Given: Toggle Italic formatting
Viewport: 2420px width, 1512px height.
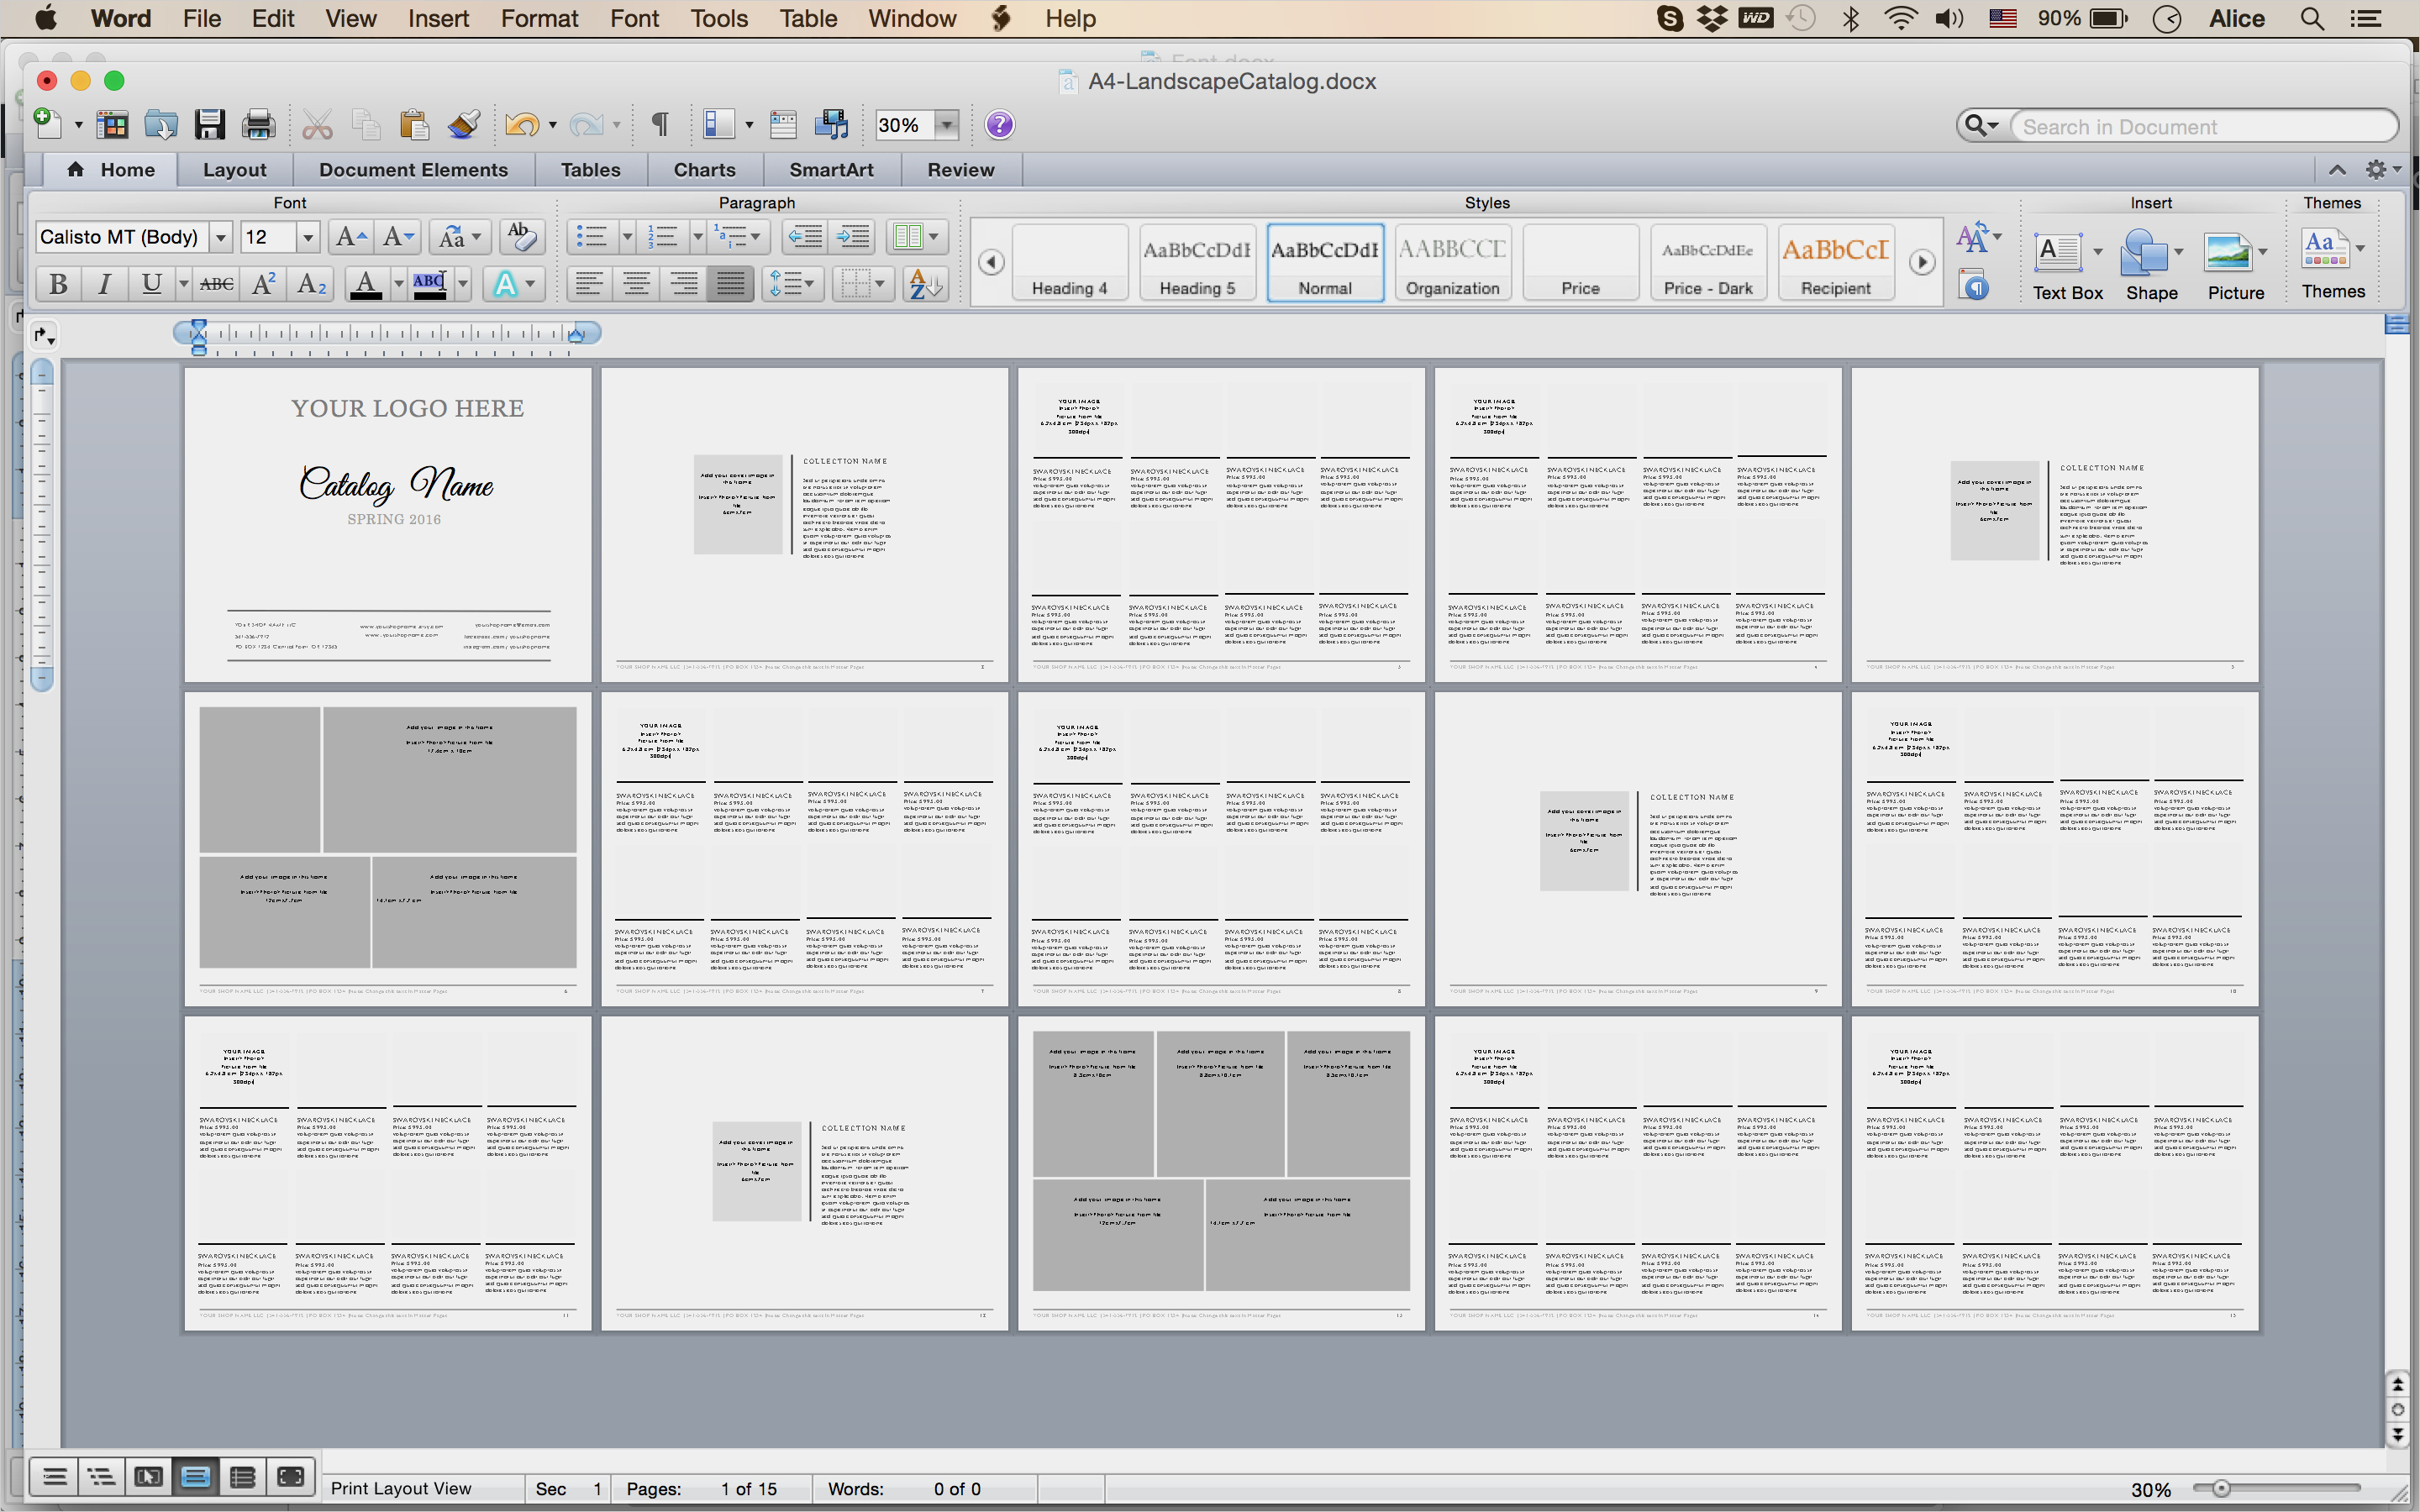Looking at the screenshot, I should point(104,284).
